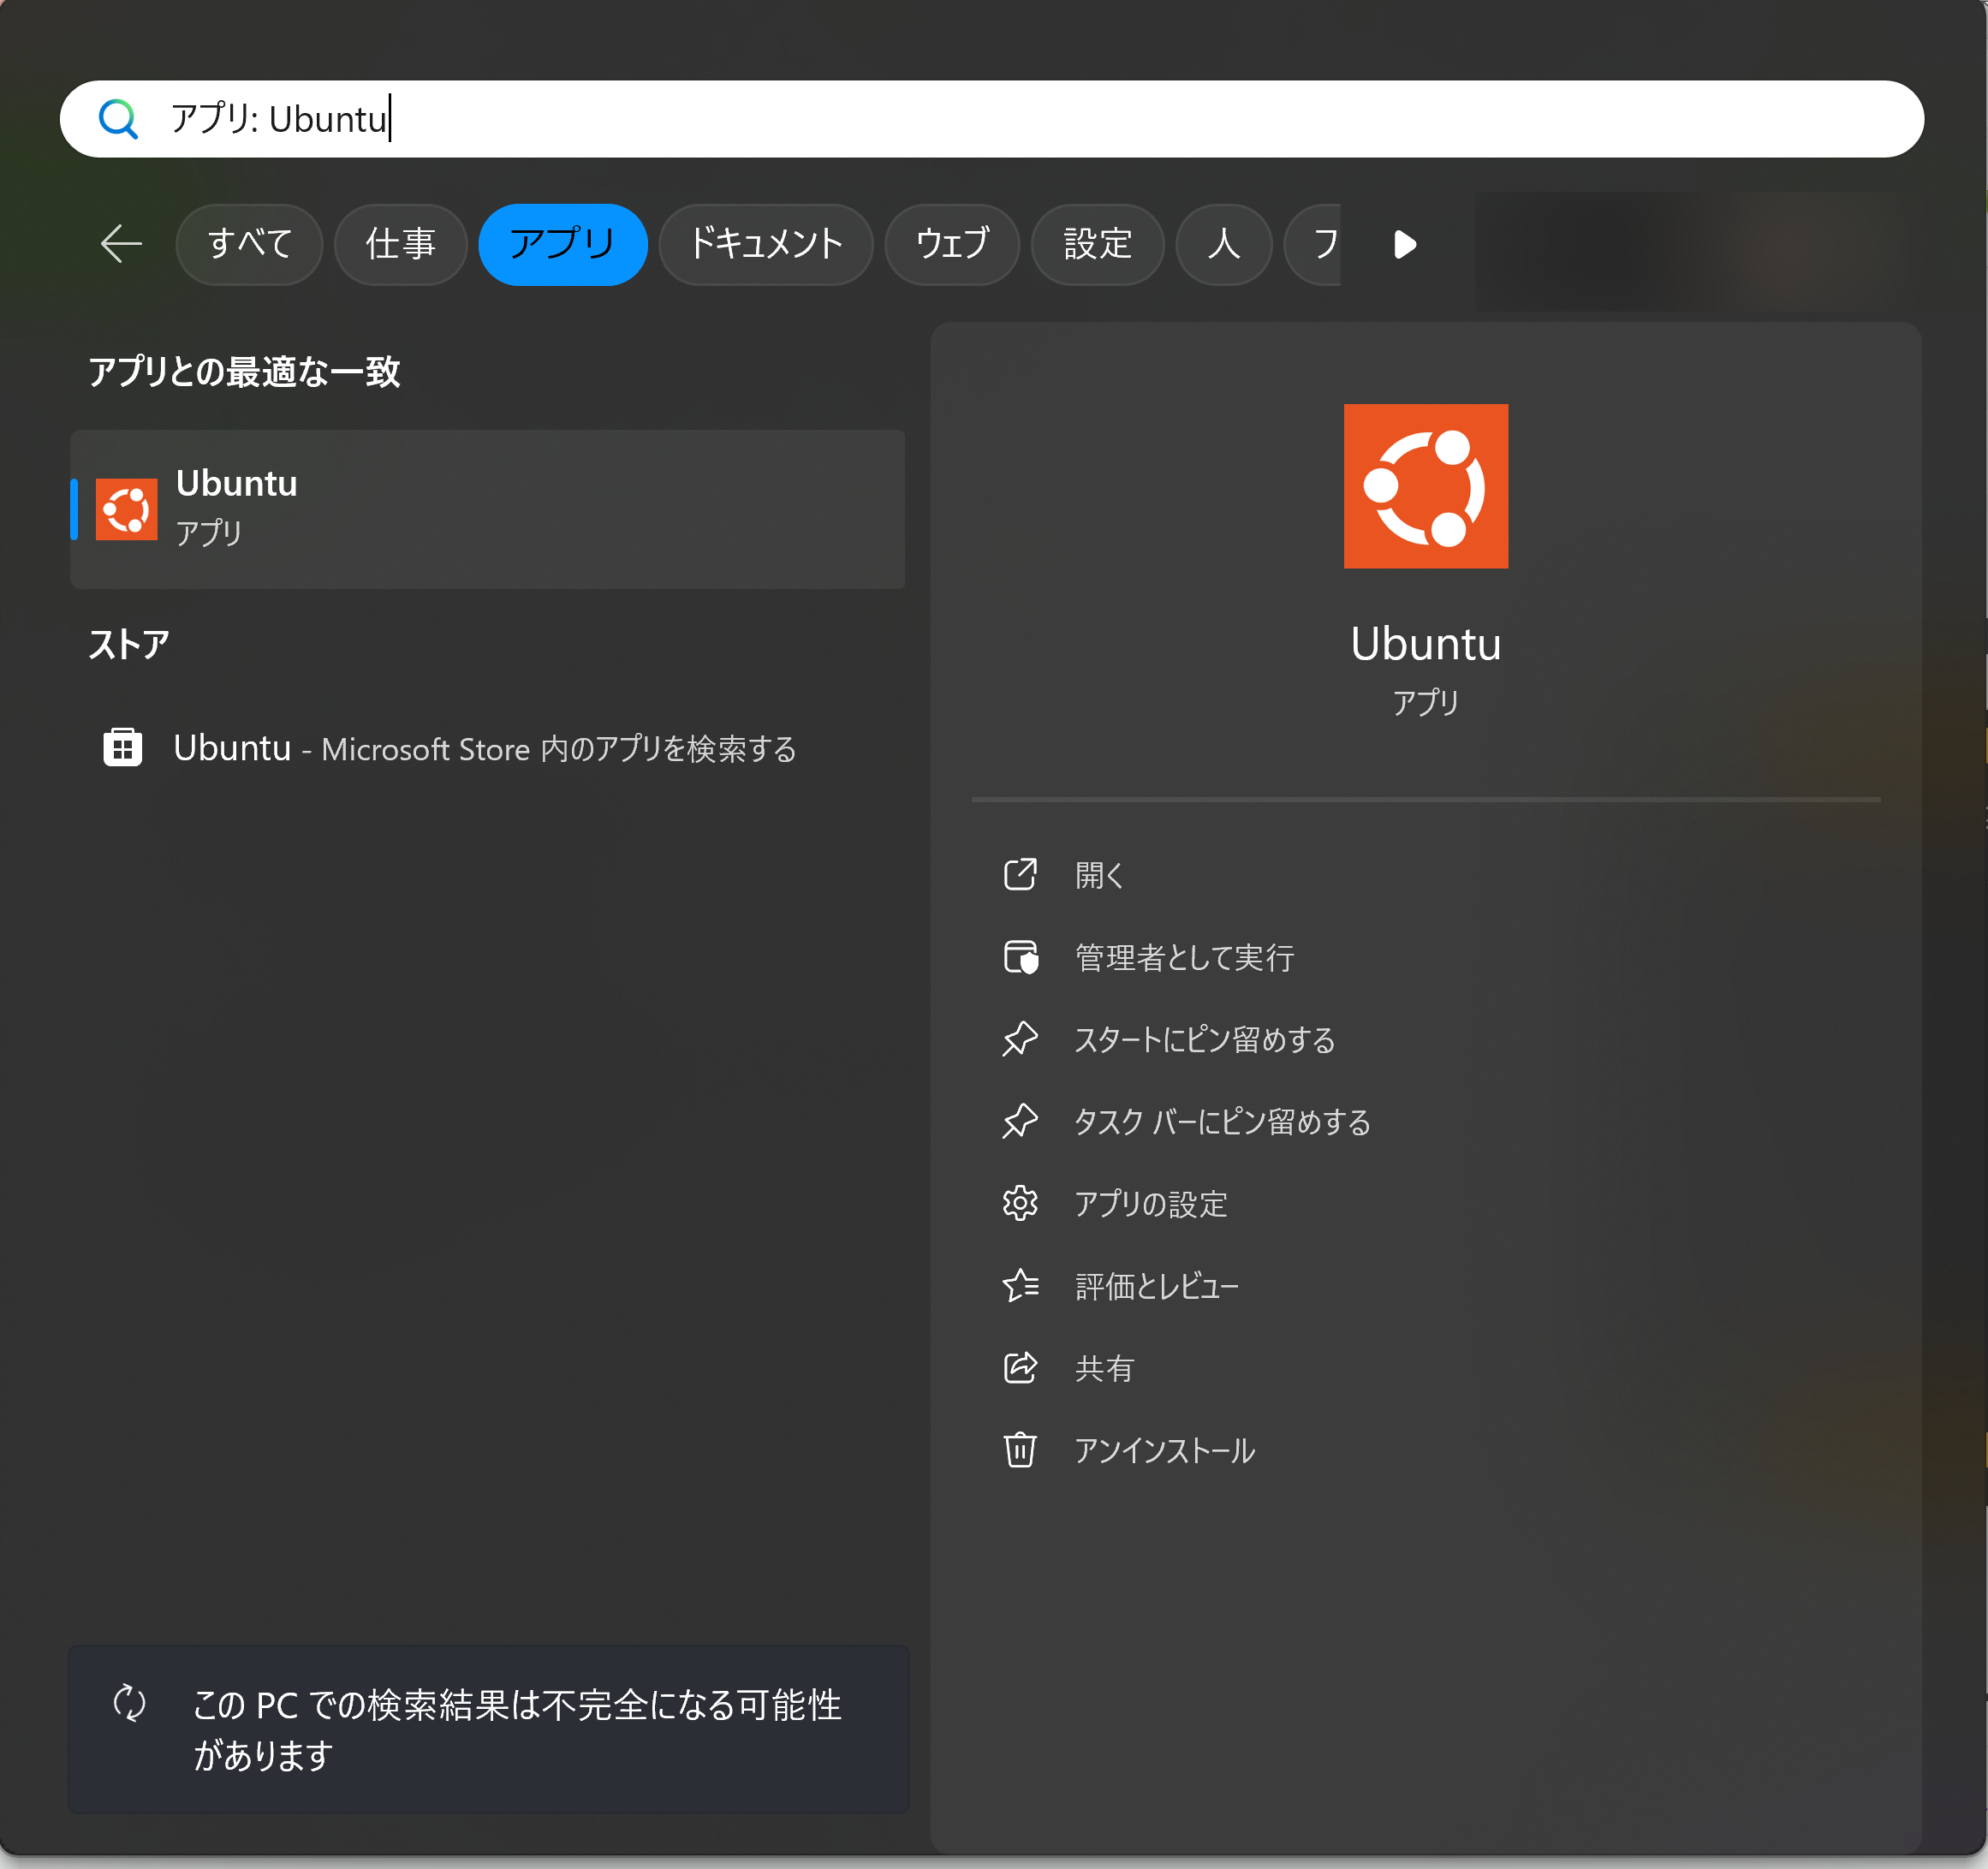Click the trash icon for アンインストール
This screenshot has width=1988, height=1869.
point(1019,1449)
